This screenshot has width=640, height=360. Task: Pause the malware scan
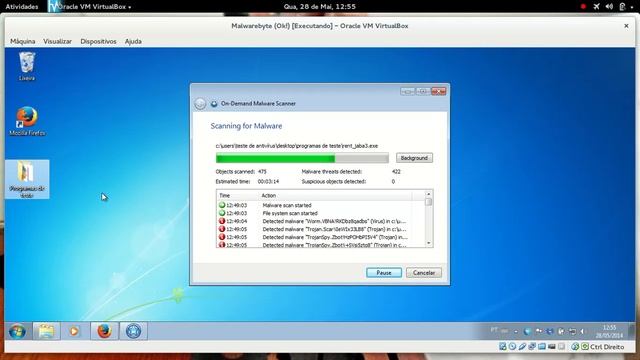(x=384, y=273)
